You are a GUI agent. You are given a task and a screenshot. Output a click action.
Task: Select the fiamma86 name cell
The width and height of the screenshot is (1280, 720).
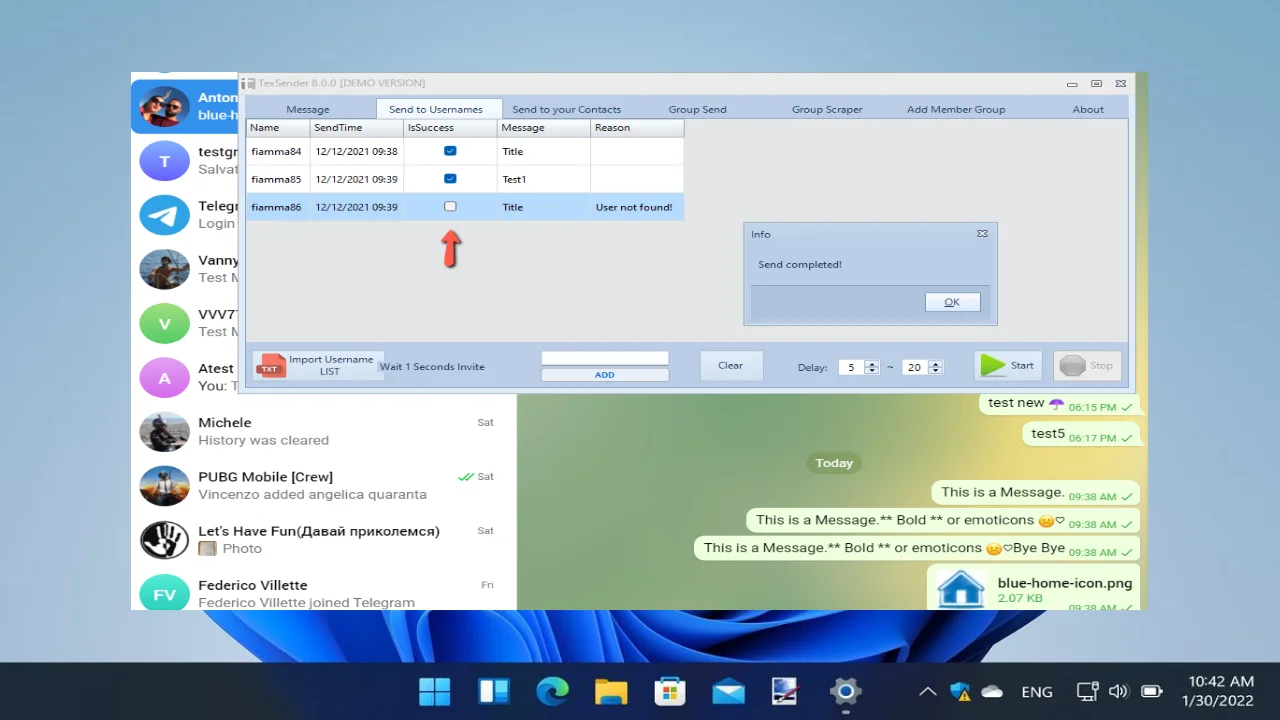[x=278, y=207]
